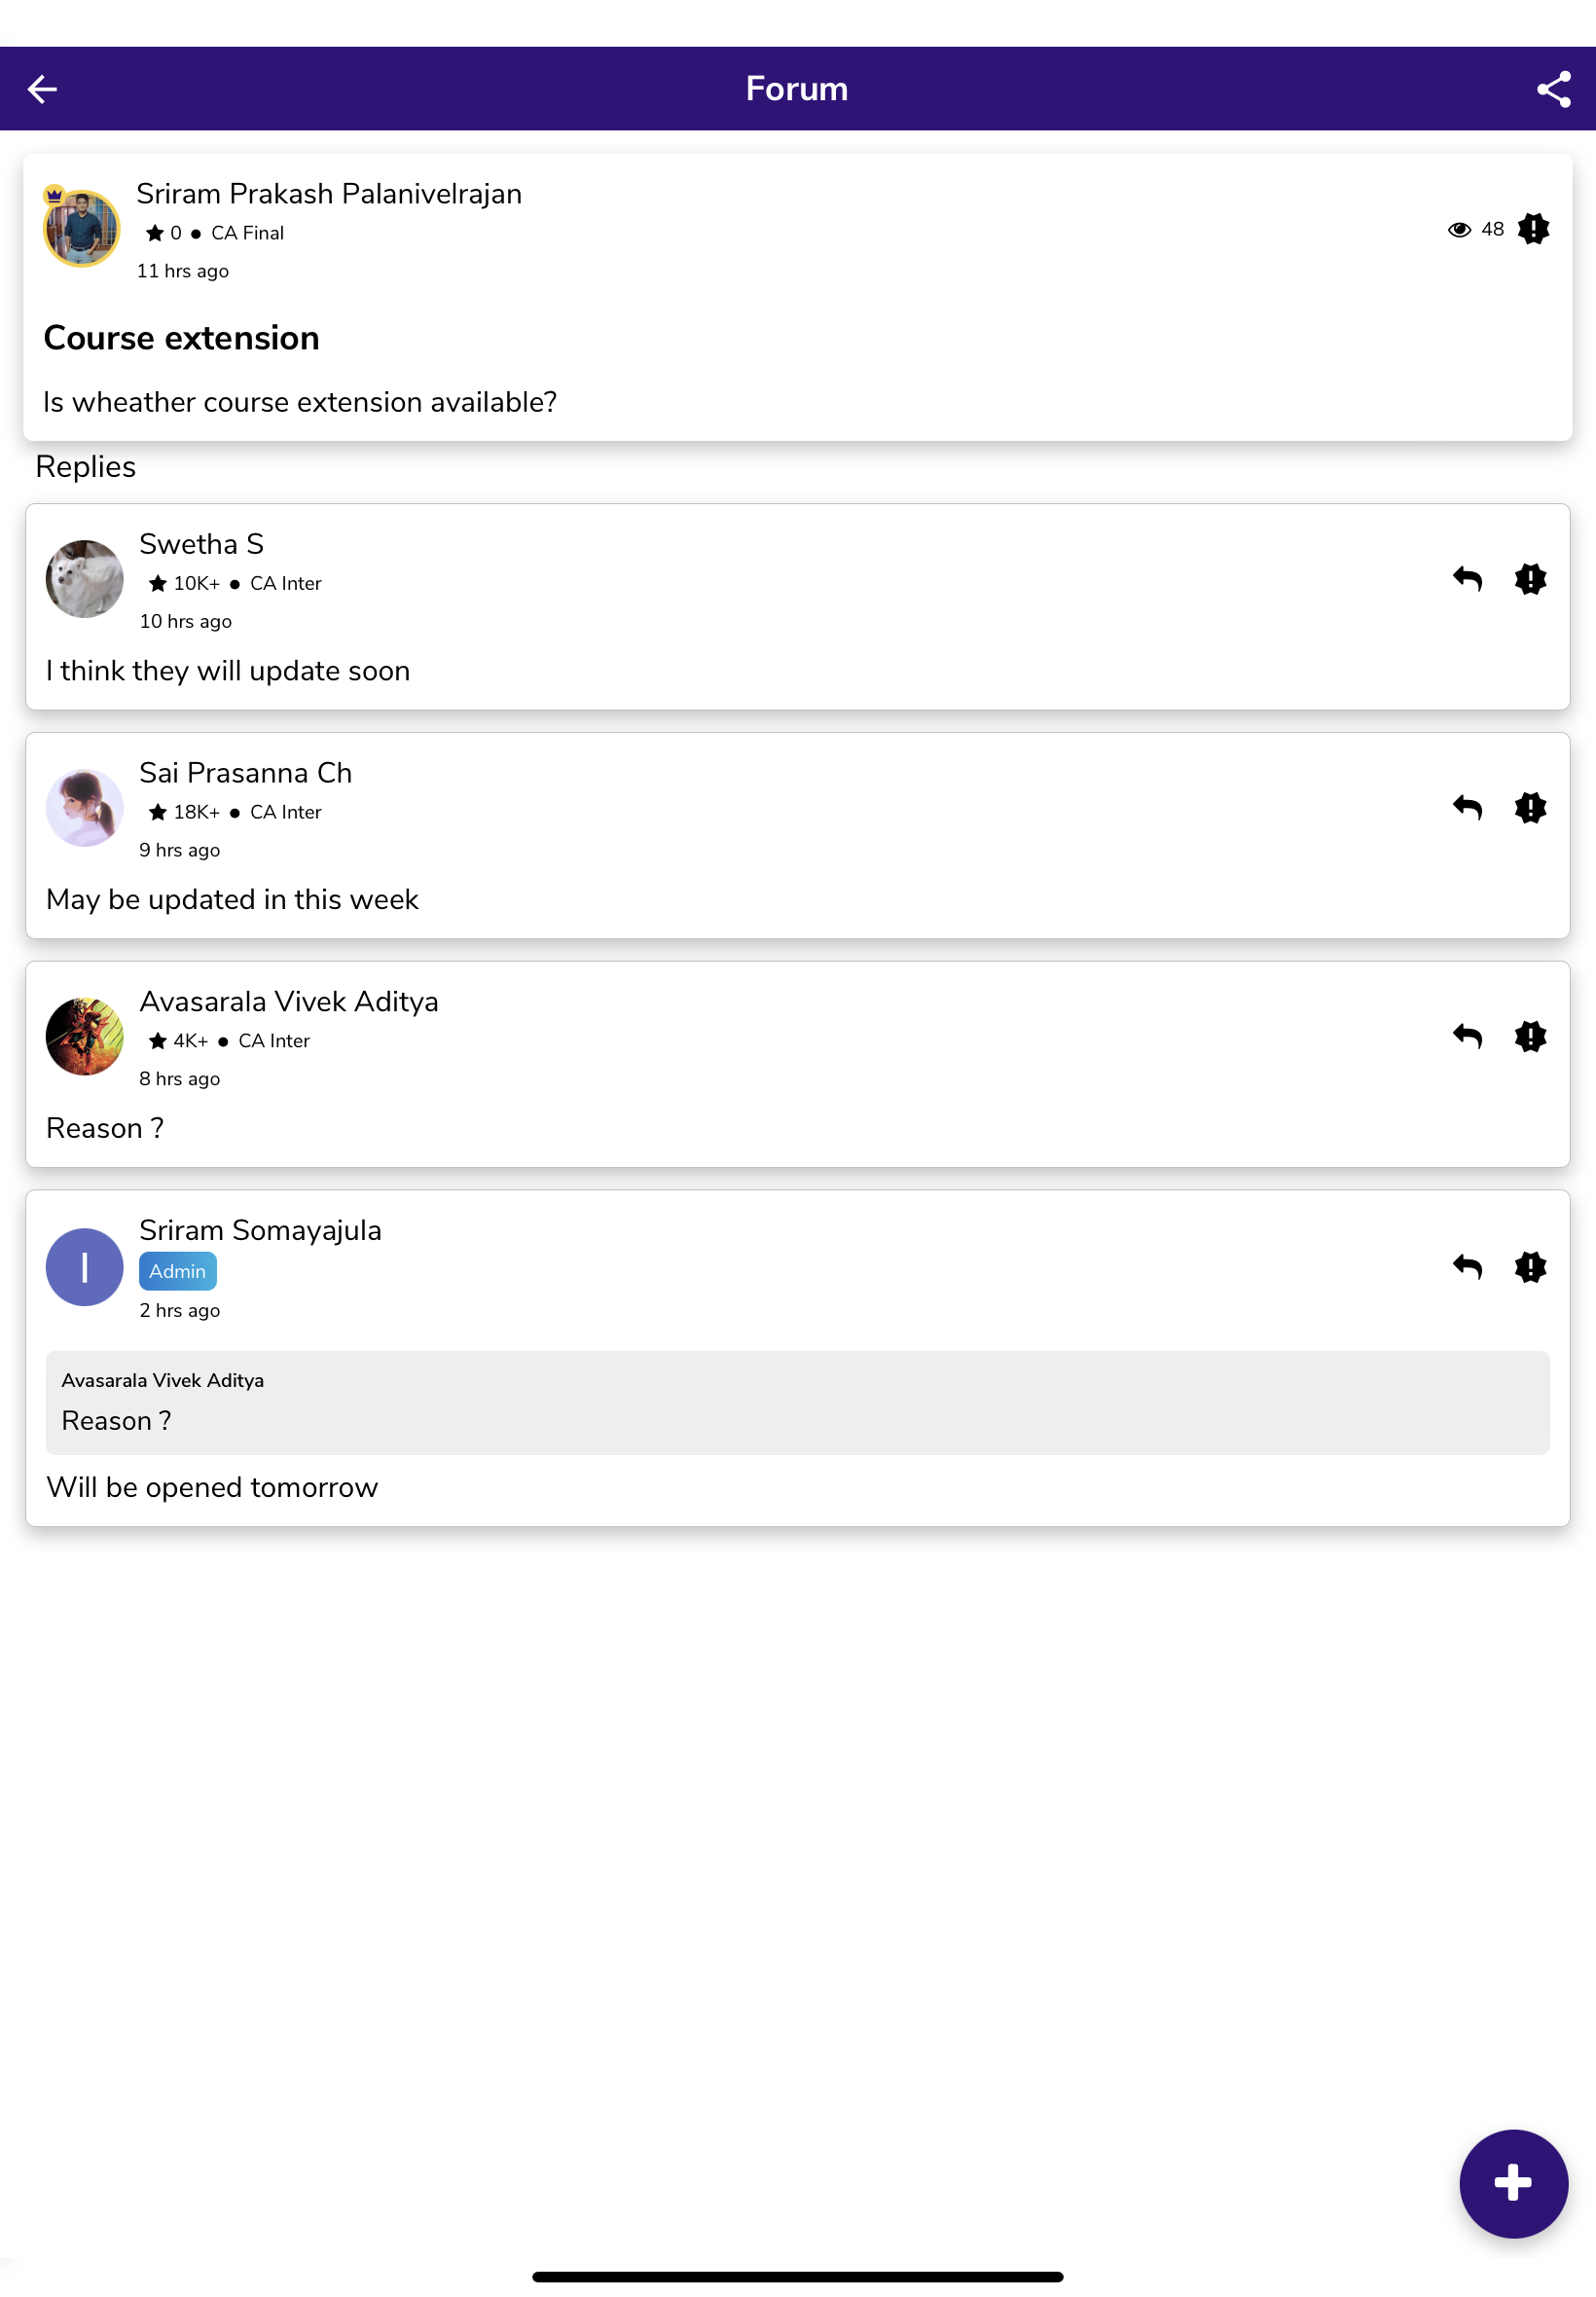Screen dimensions: 1596x2297
Task: Click the Admin badge
Action: (177, 1271)
